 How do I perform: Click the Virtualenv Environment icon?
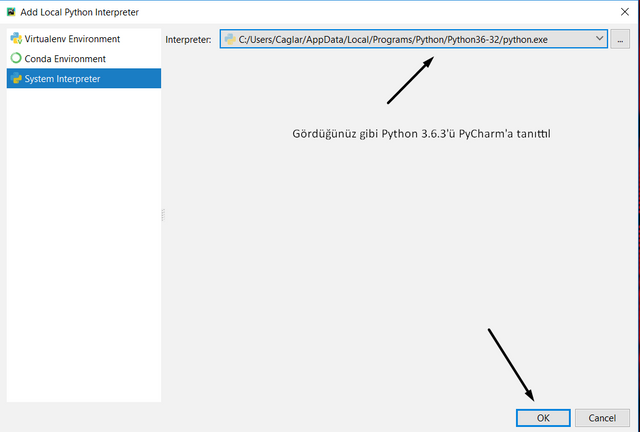coord(15,39)
